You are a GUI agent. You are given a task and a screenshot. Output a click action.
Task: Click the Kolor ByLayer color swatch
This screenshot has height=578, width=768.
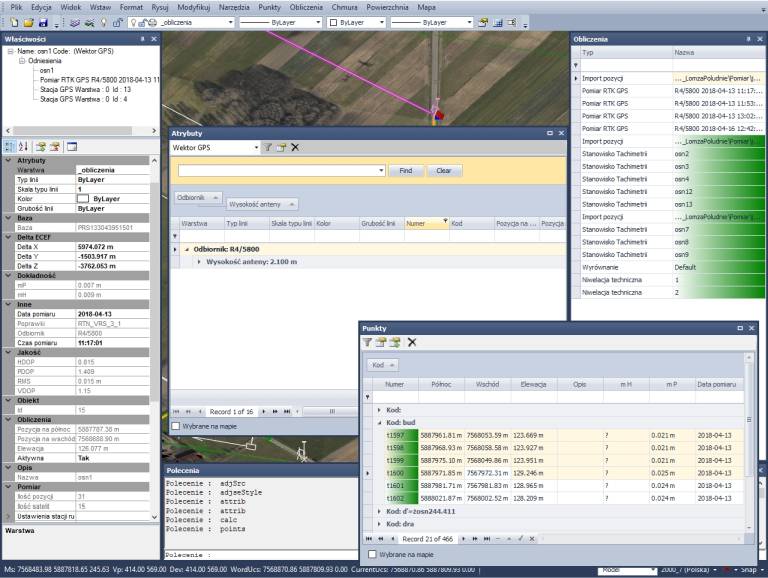coord(84,199)
